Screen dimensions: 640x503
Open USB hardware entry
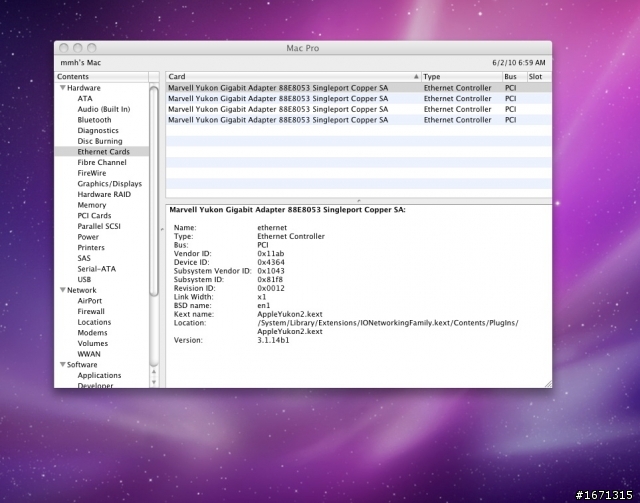84,279
